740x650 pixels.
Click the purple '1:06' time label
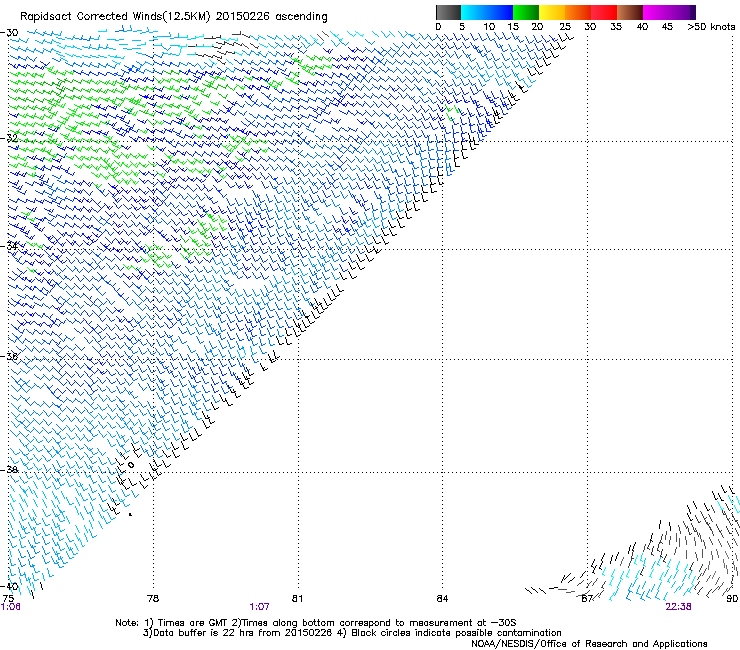tap(10, 607)
